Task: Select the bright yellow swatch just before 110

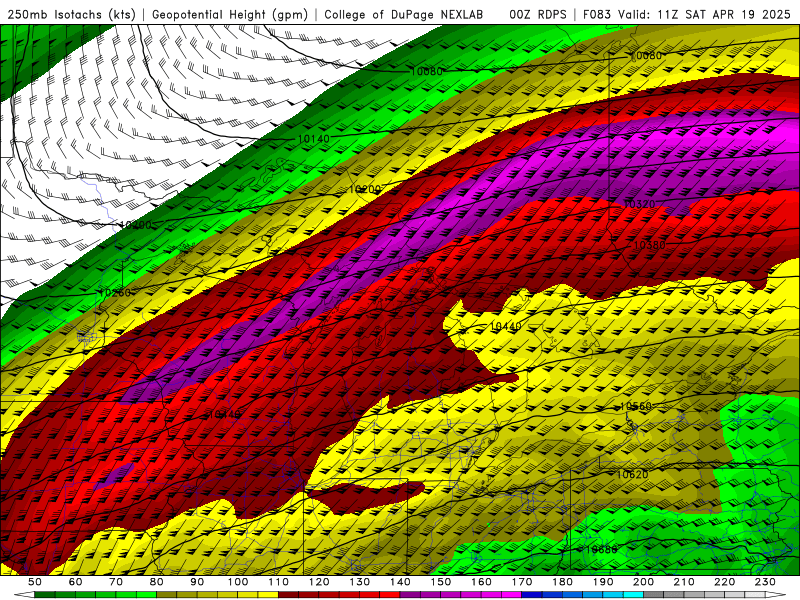Action: tap(268, 595)
